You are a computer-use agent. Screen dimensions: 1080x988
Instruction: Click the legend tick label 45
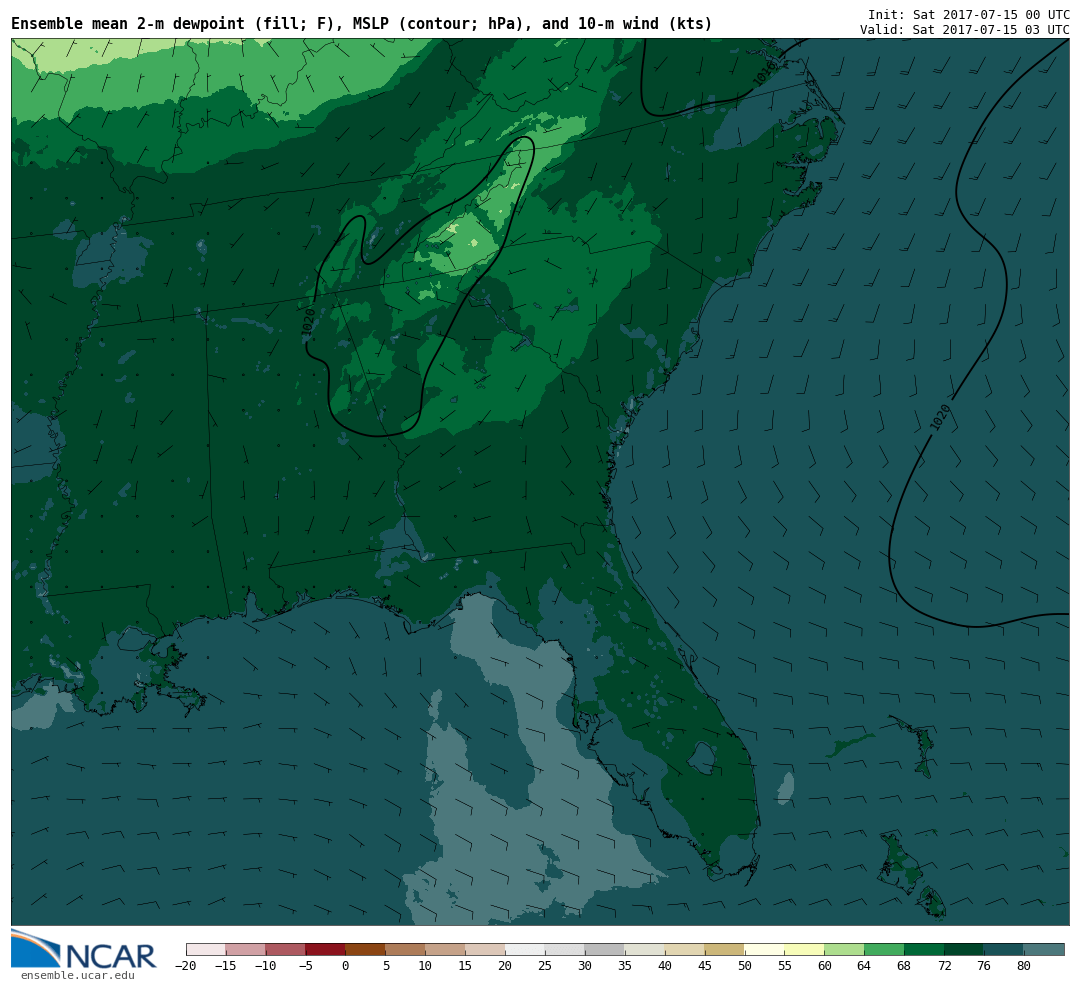click(x=705, y=966)
